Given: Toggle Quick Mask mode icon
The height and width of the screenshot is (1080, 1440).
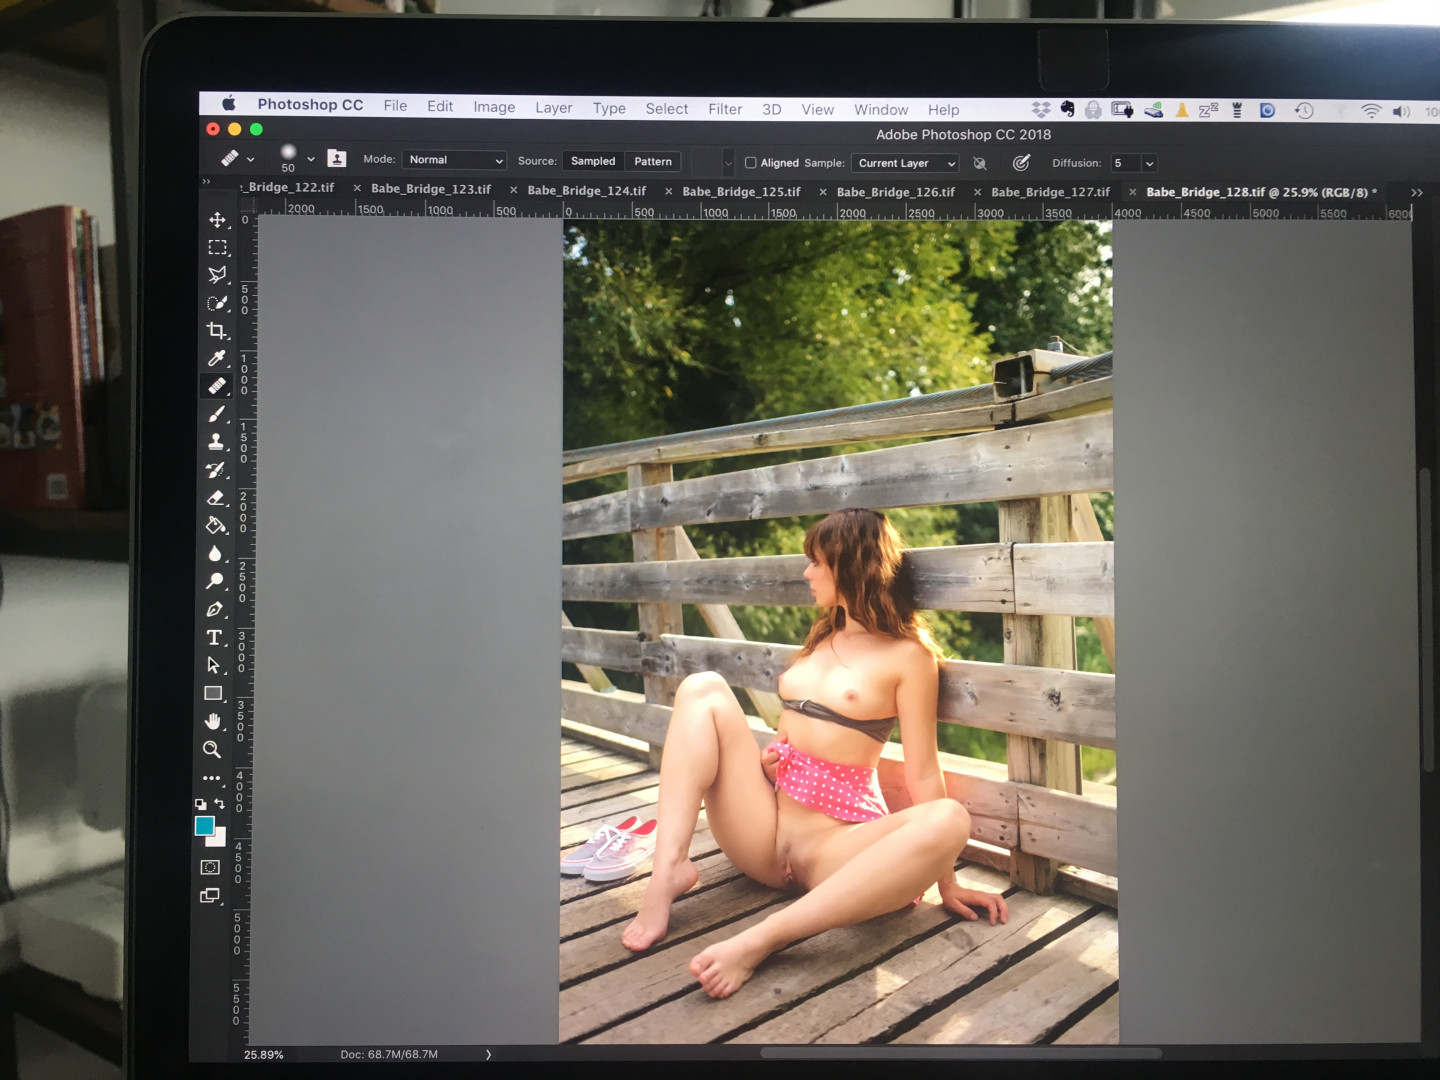Looking at the screenshot, I should (210, 867).
